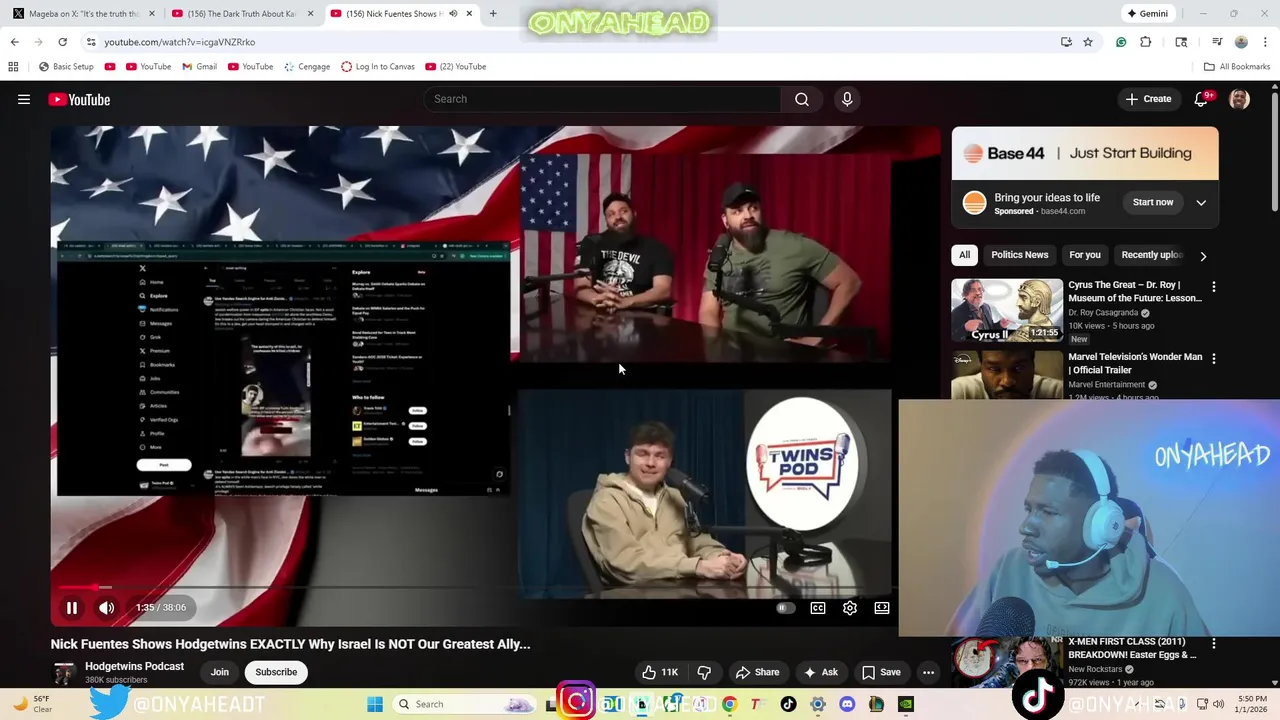Expand the Base44 ad chevron
The image size is (1280, 720).
(1201, 202)
